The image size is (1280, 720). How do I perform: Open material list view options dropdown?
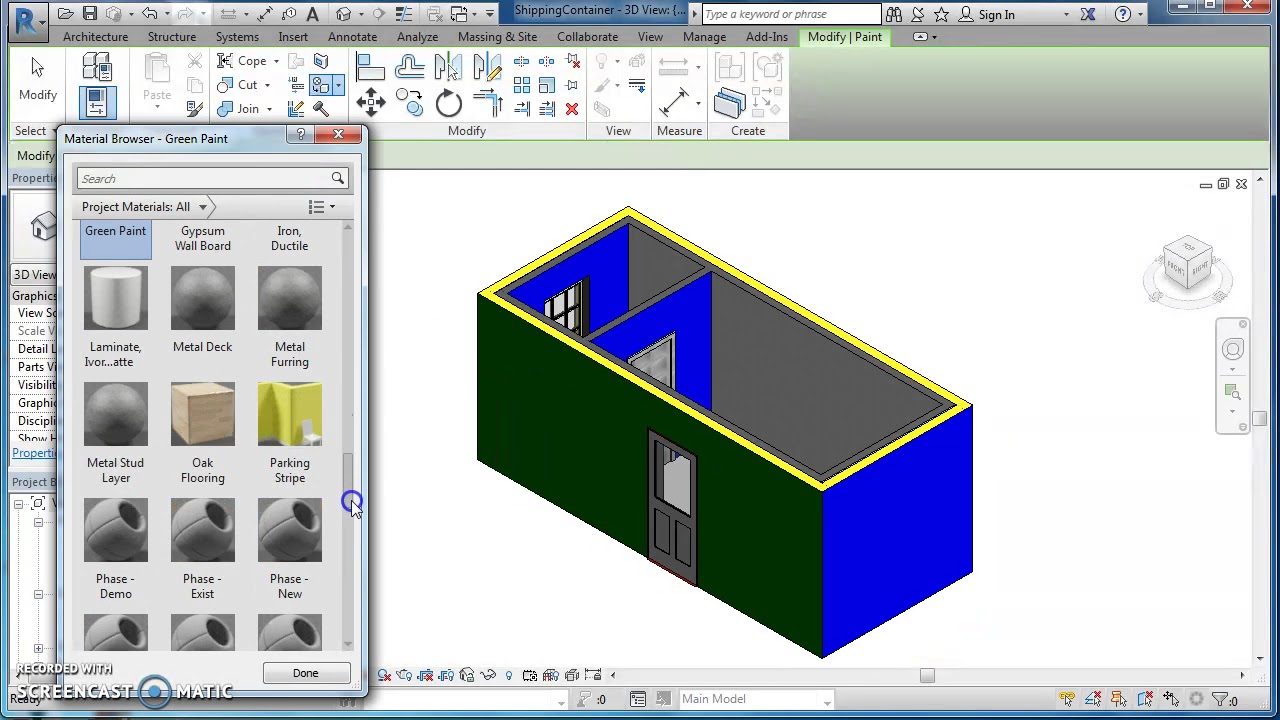[x=322, y=207]
